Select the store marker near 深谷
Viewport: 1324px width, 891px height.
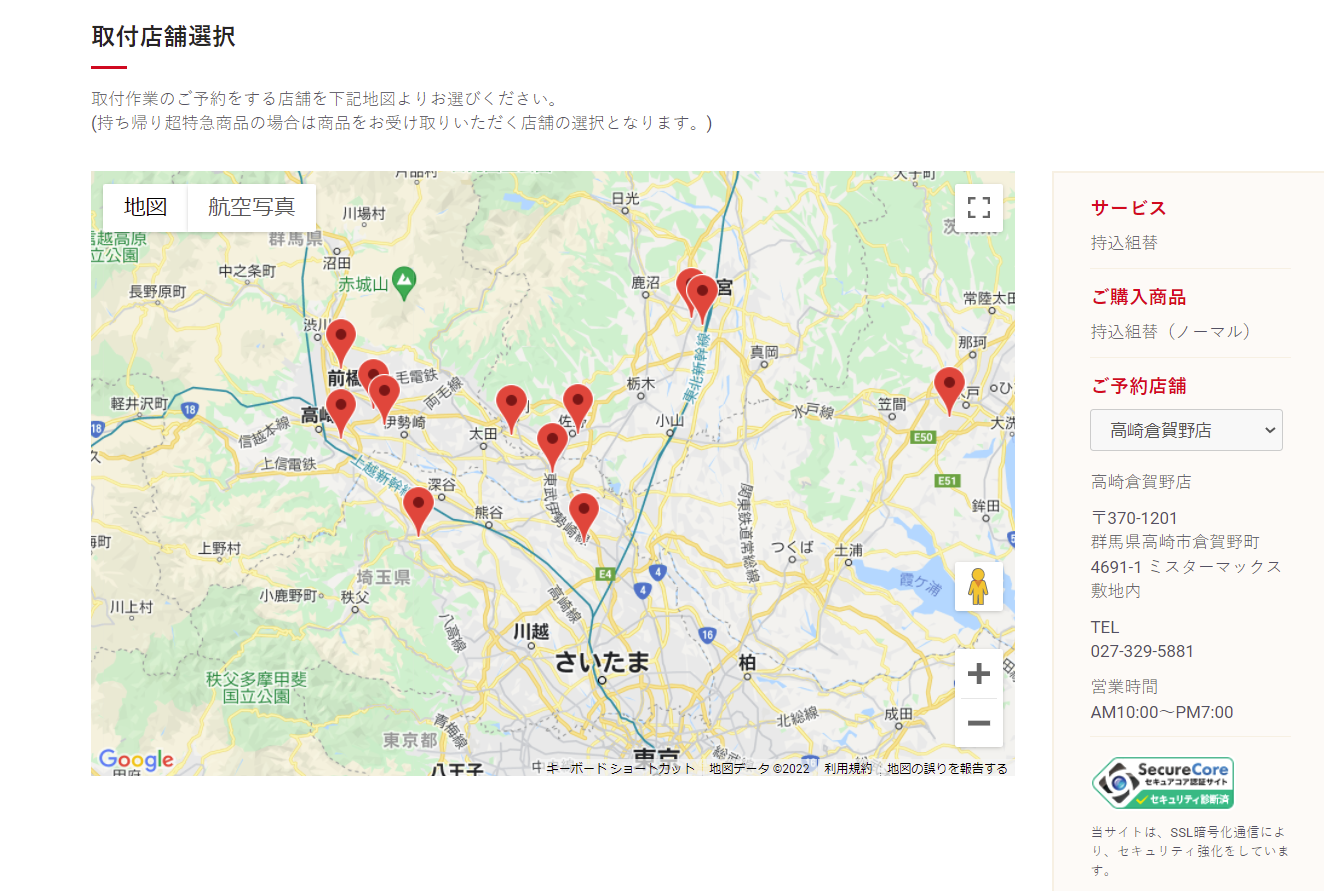(x=418, y=507)
